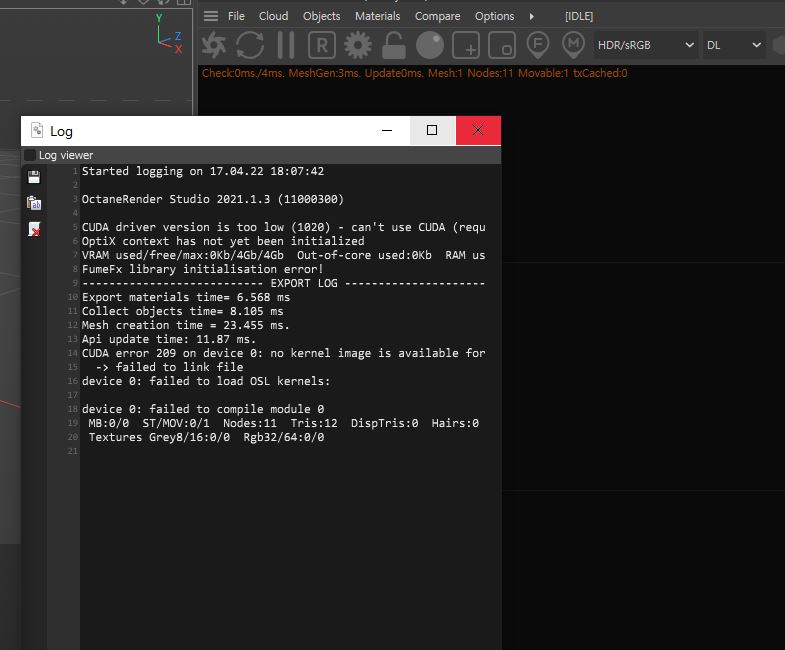Select the material picker M icon
The width and height of the screenshot is (785, 650).
tap(573, 45)
